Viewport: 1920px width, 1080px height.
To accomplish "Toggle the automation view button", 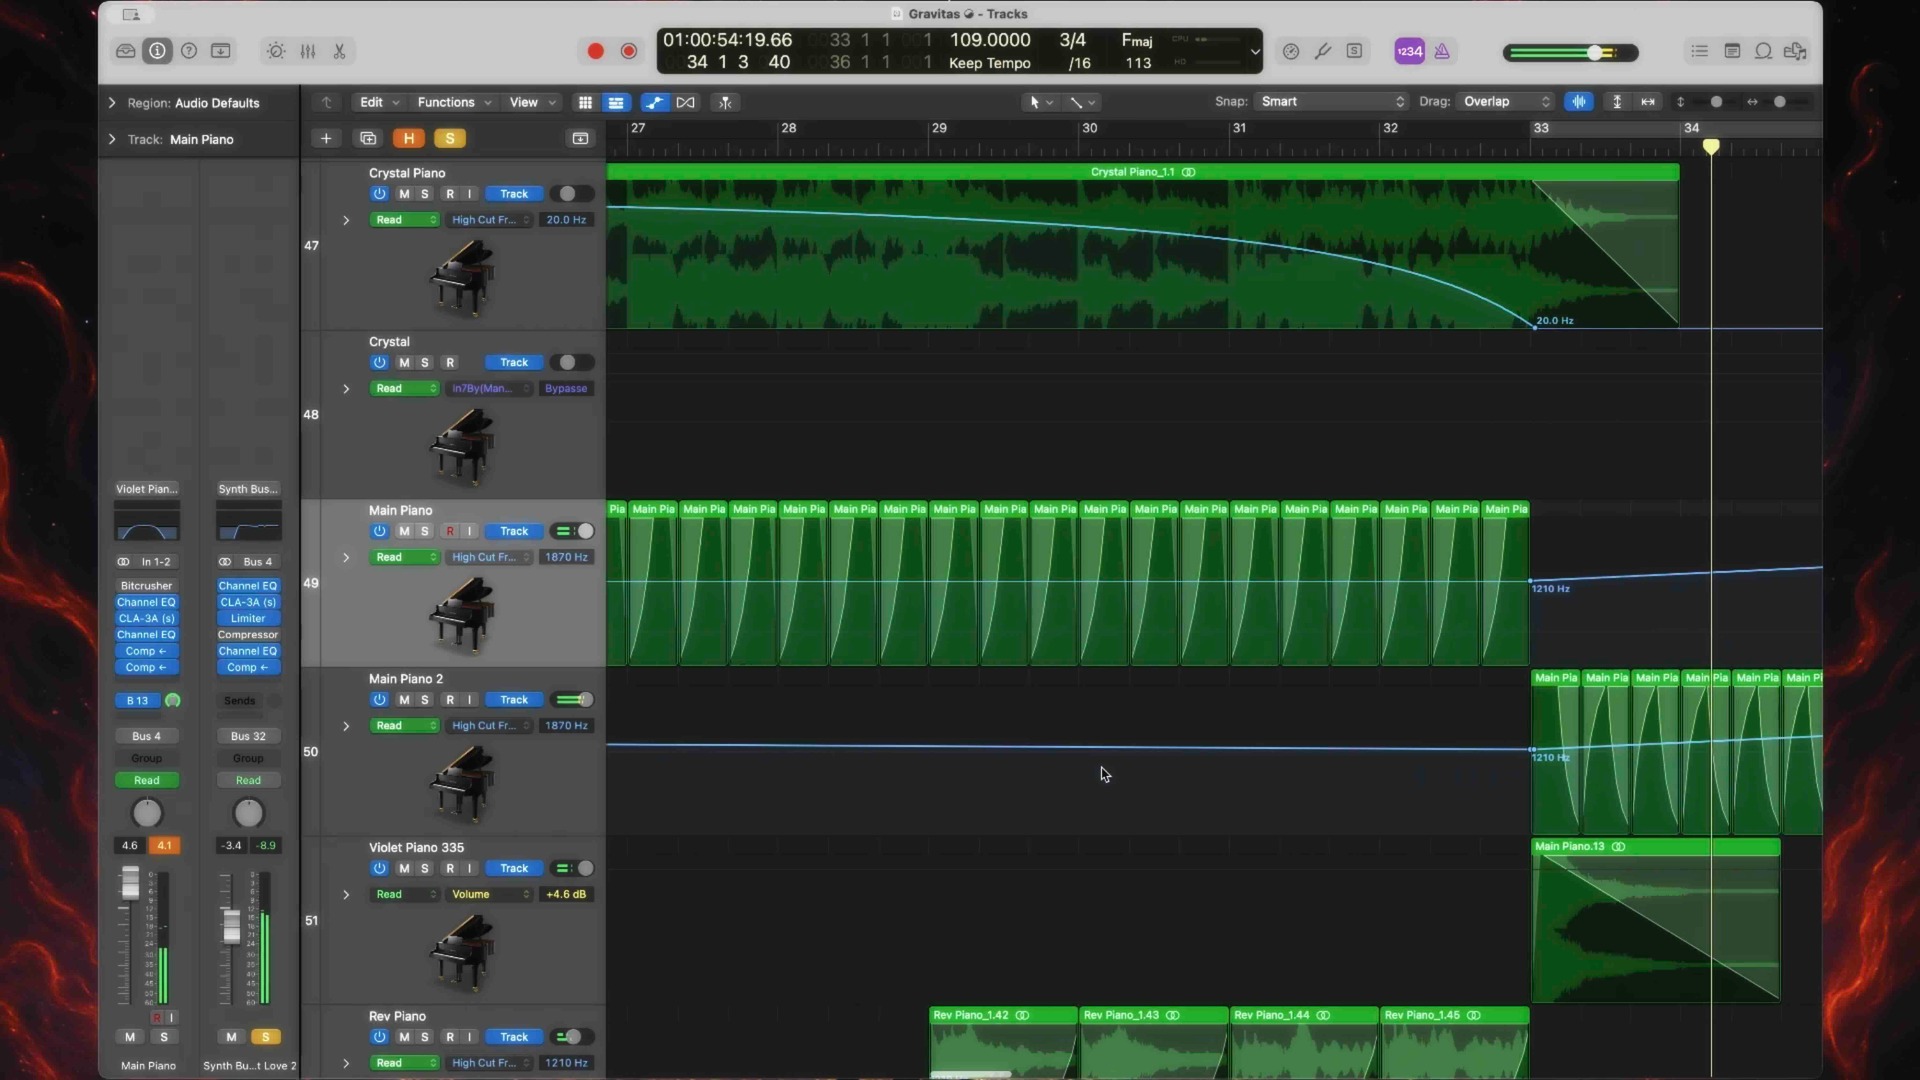I will (x=654, y=102).
